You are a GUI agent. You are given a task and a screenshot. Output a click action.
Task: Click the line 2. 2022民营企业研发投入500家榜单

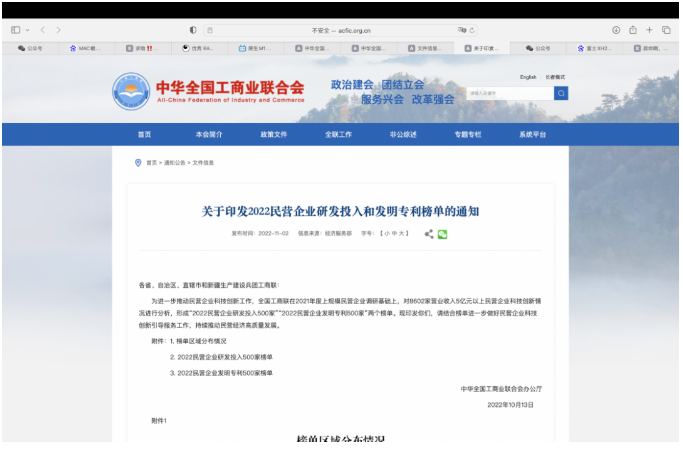click(221, 357)
